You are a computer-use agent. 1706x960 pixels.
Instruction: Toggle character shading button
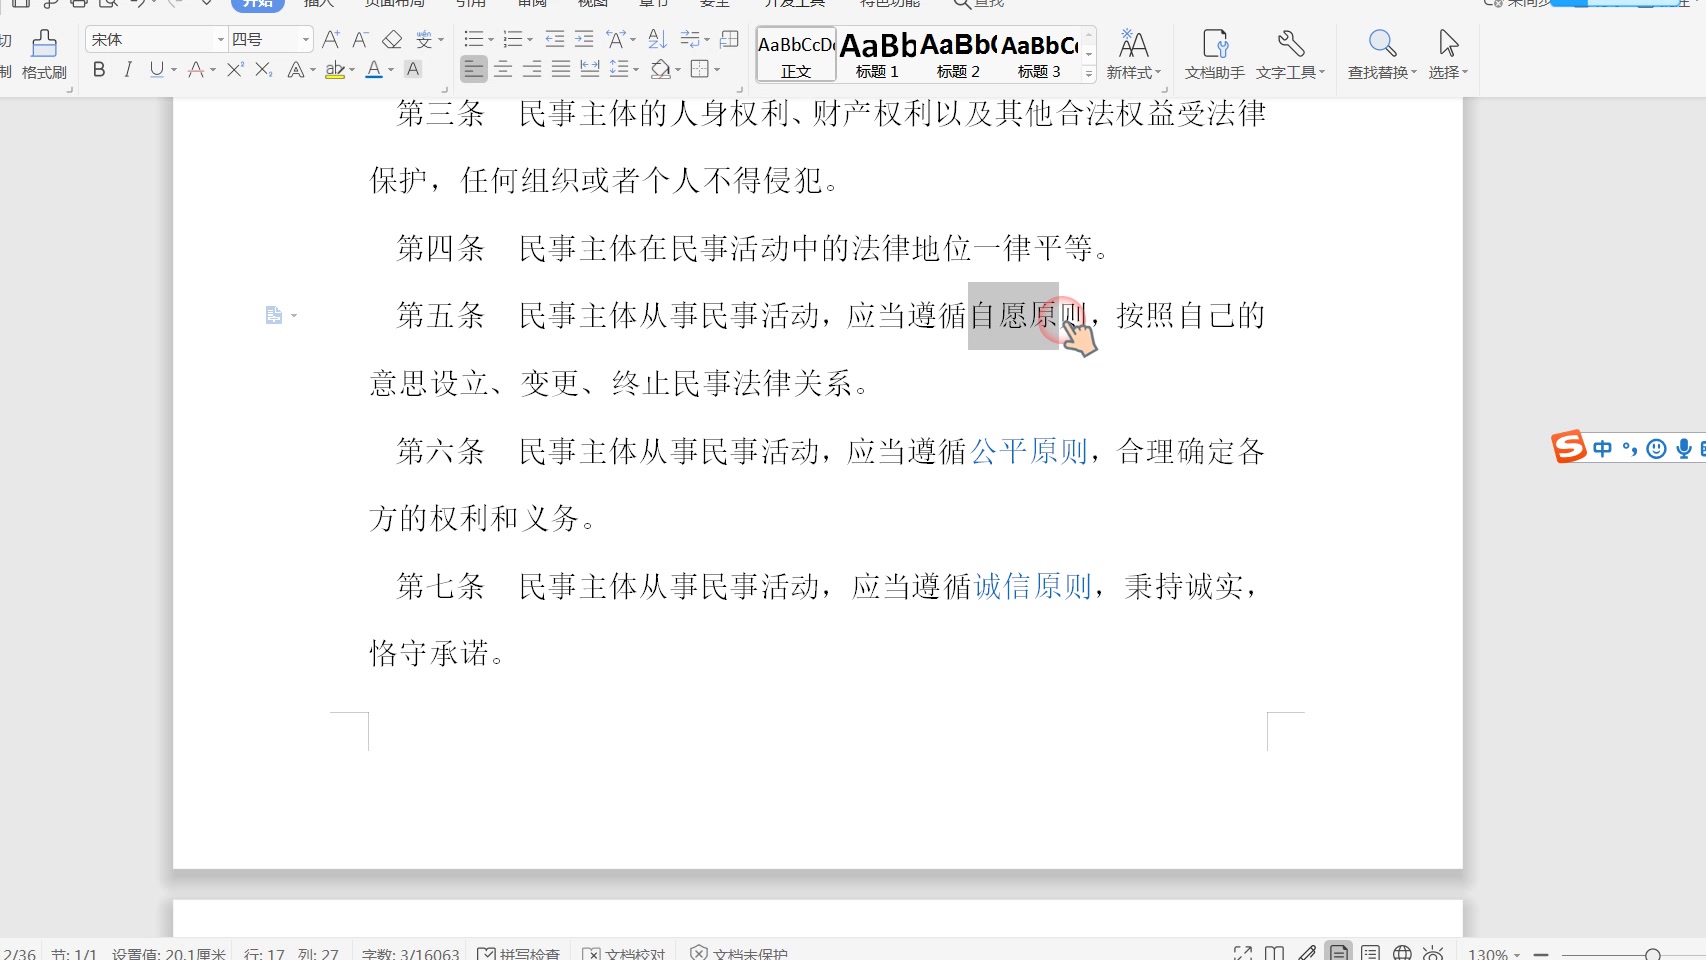point(412,69)
